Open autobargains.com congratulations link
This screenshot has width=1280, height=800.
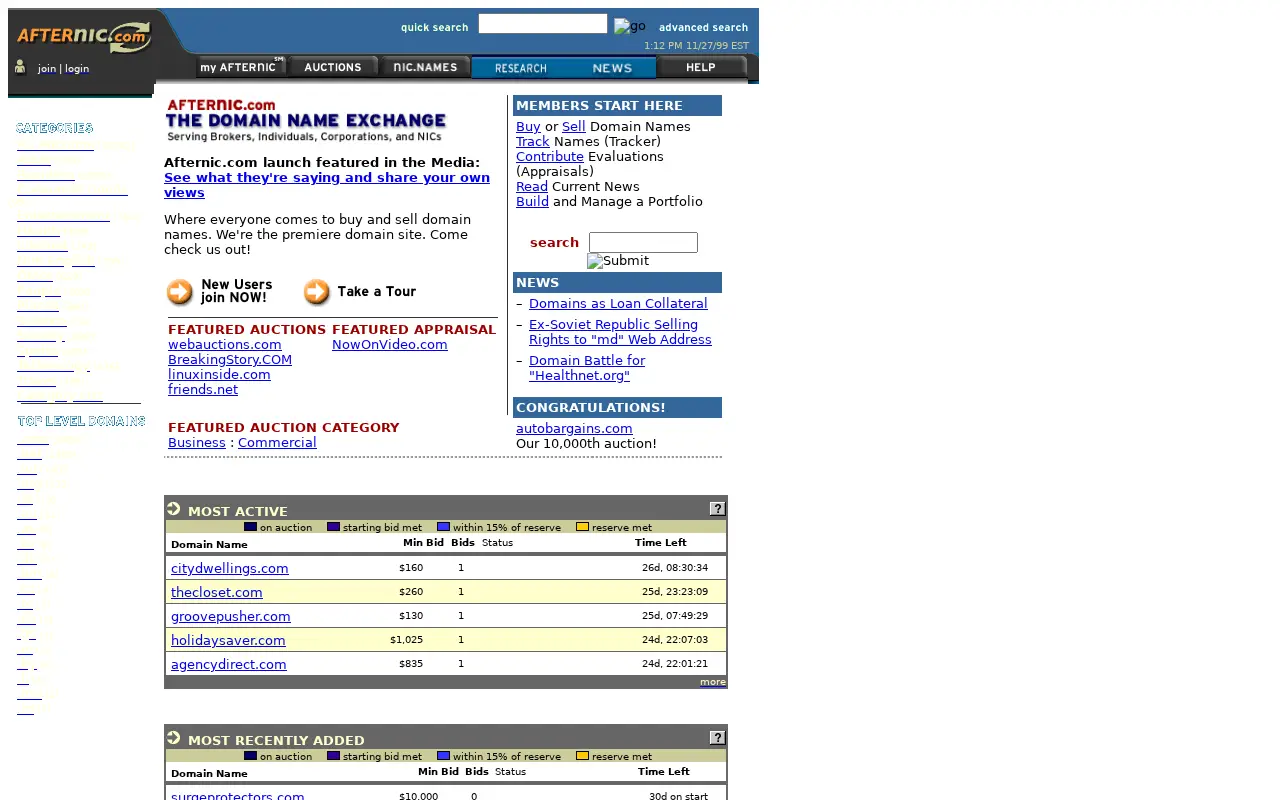tap(574, 428)
